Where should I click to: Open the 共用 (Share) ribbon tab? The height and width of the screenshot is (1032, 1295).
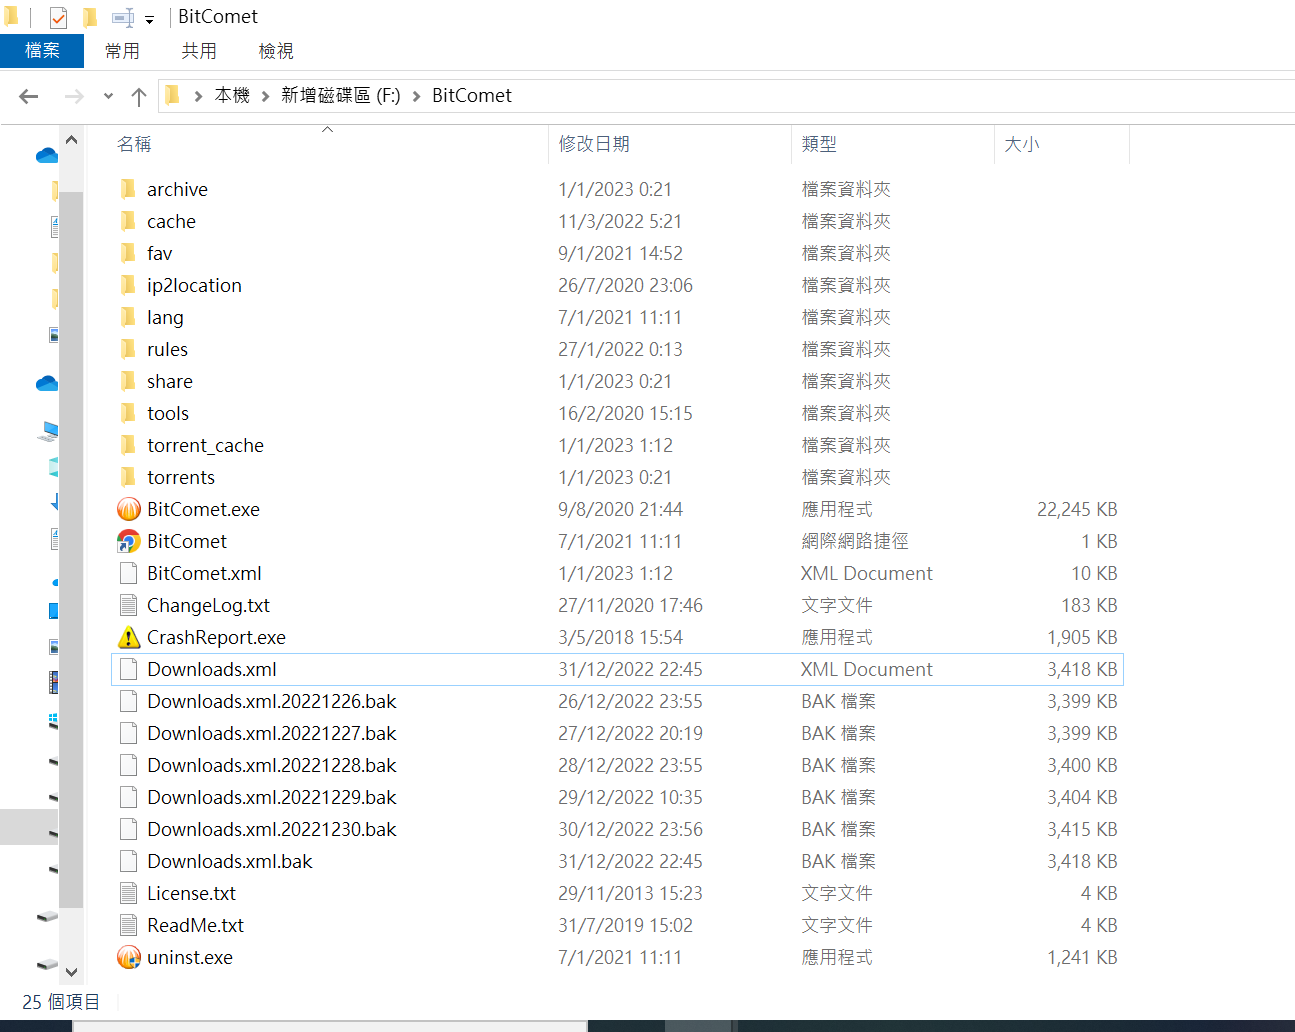198,51
